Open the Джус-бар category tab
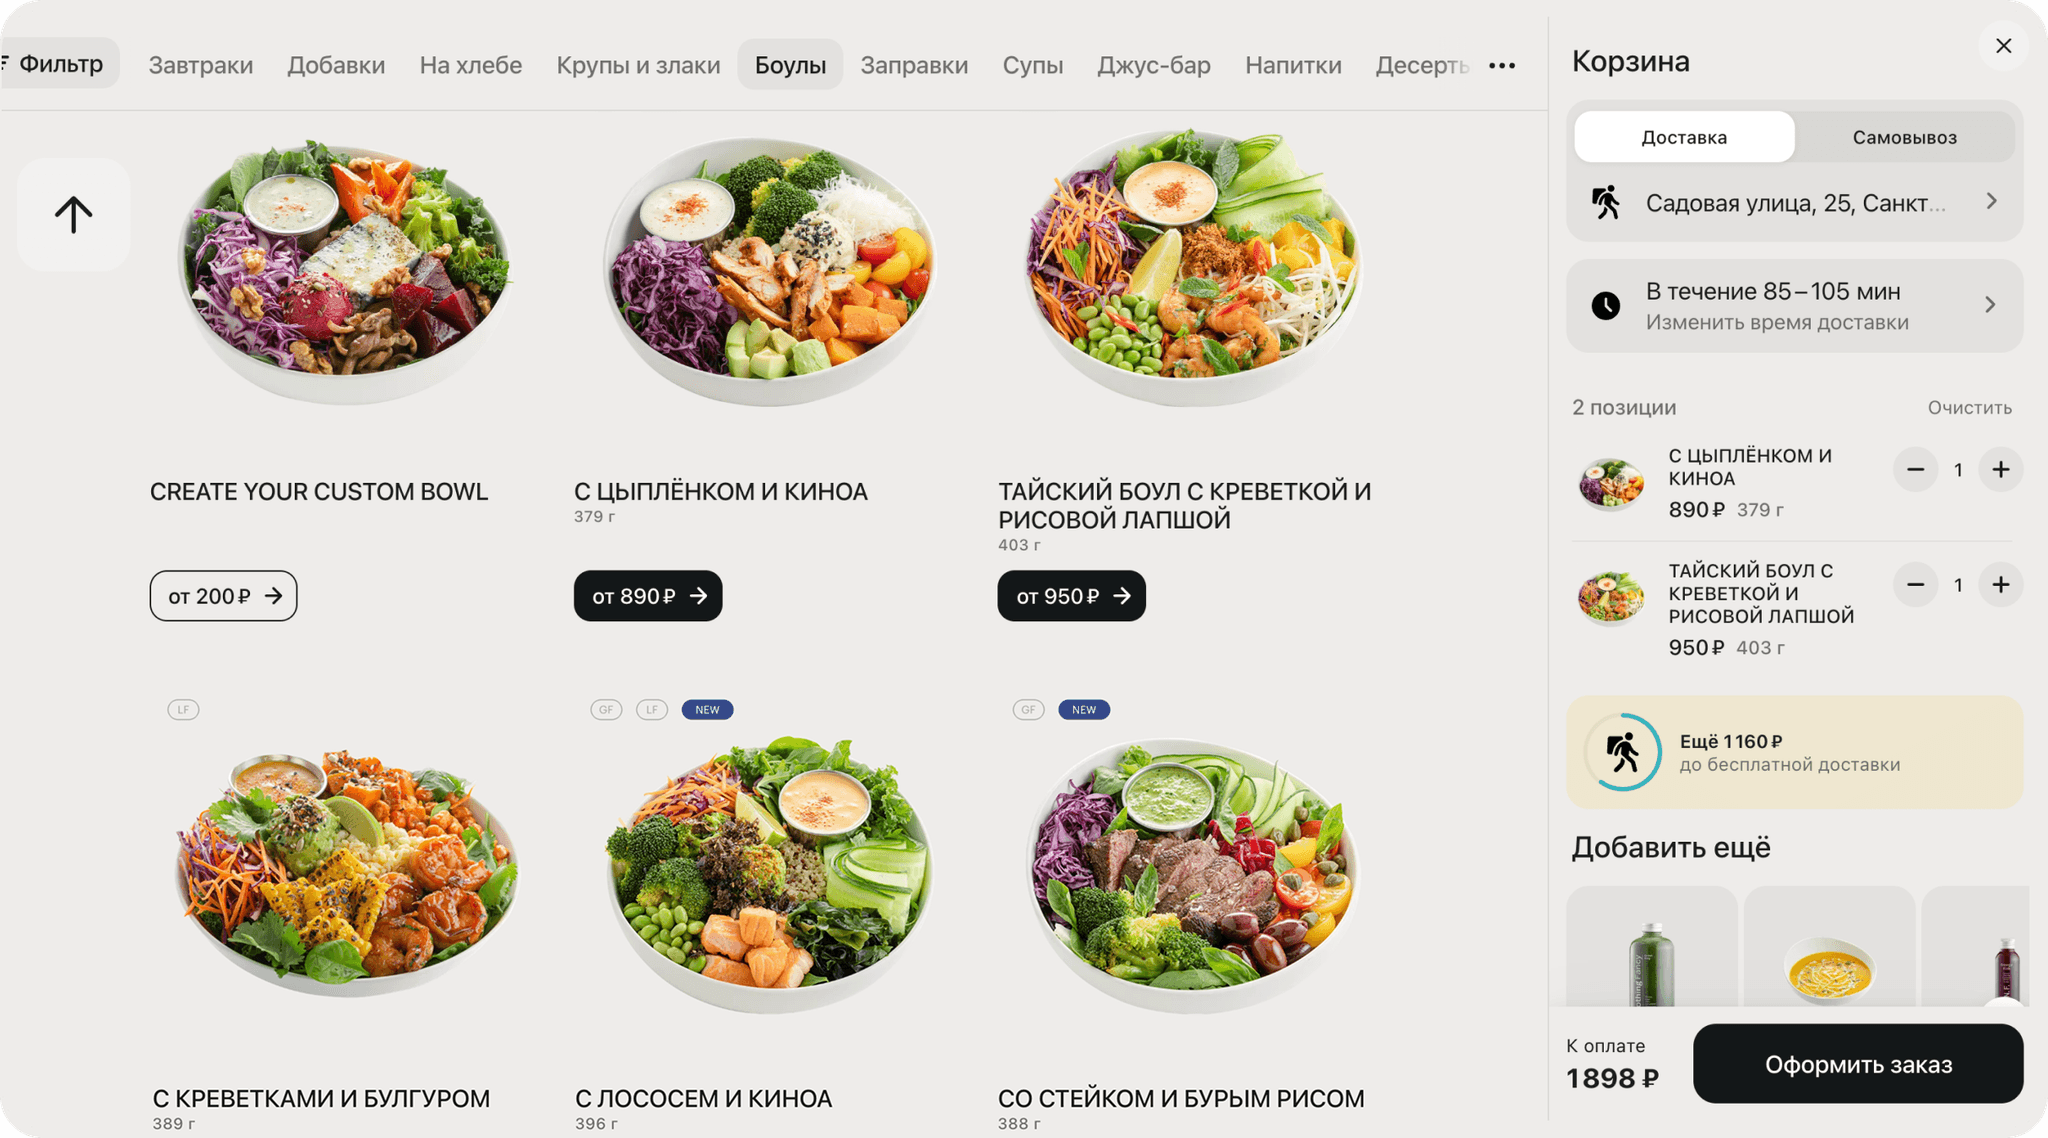The image size is (2048, 1138). [1153, 65]
